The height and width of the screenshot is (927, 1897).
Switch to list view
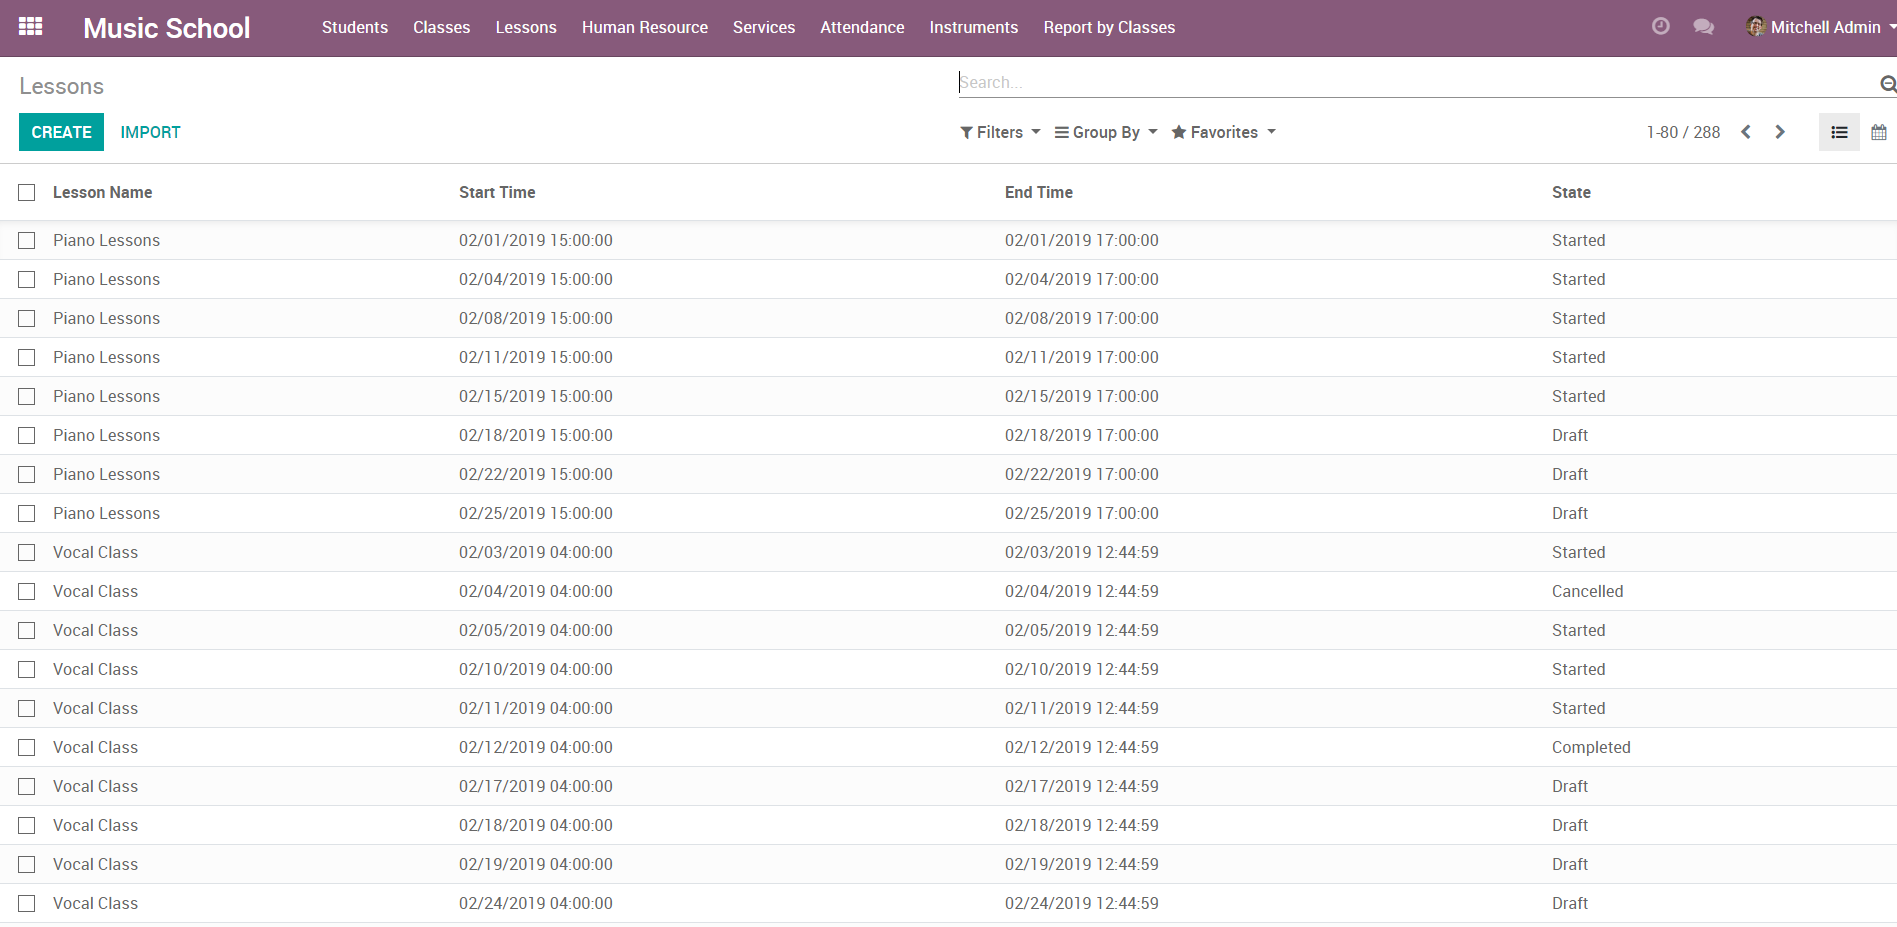1839,132
